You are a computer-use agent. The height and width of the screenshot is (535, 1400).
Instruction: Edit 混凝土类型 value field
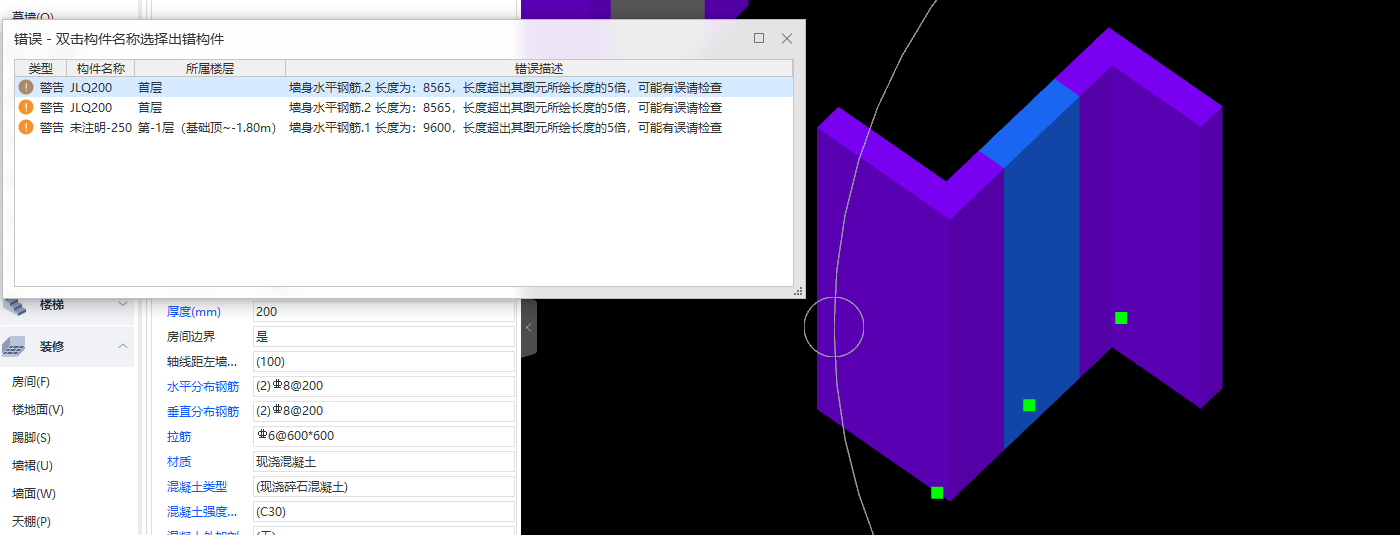[x=384, y=487]
